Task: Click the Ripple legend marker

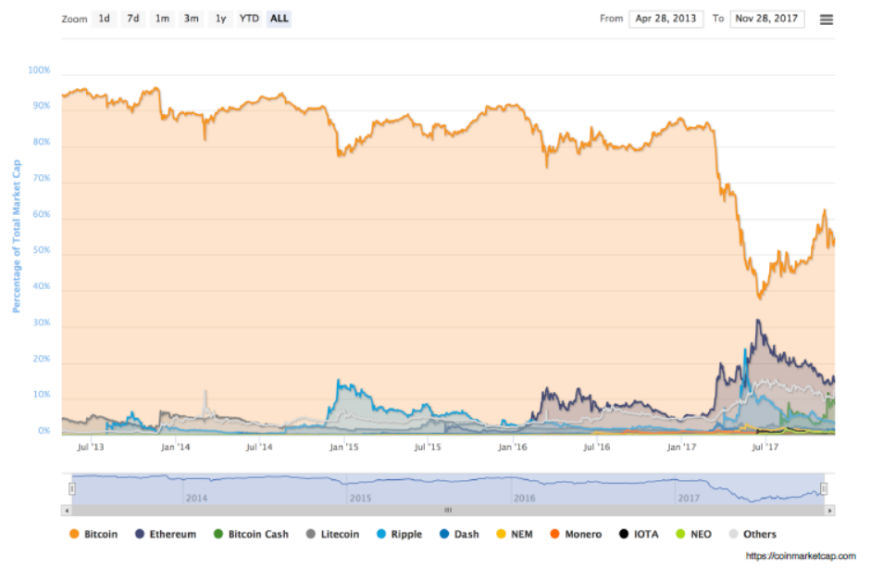Action: click(382, 534)
